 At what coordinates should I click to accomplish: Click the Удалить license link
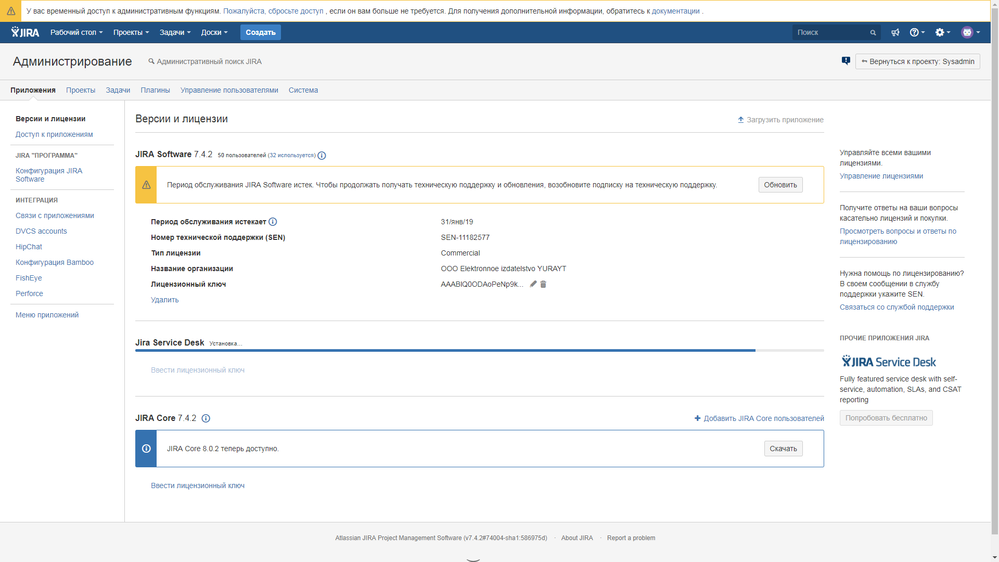(x=164, y=300)
